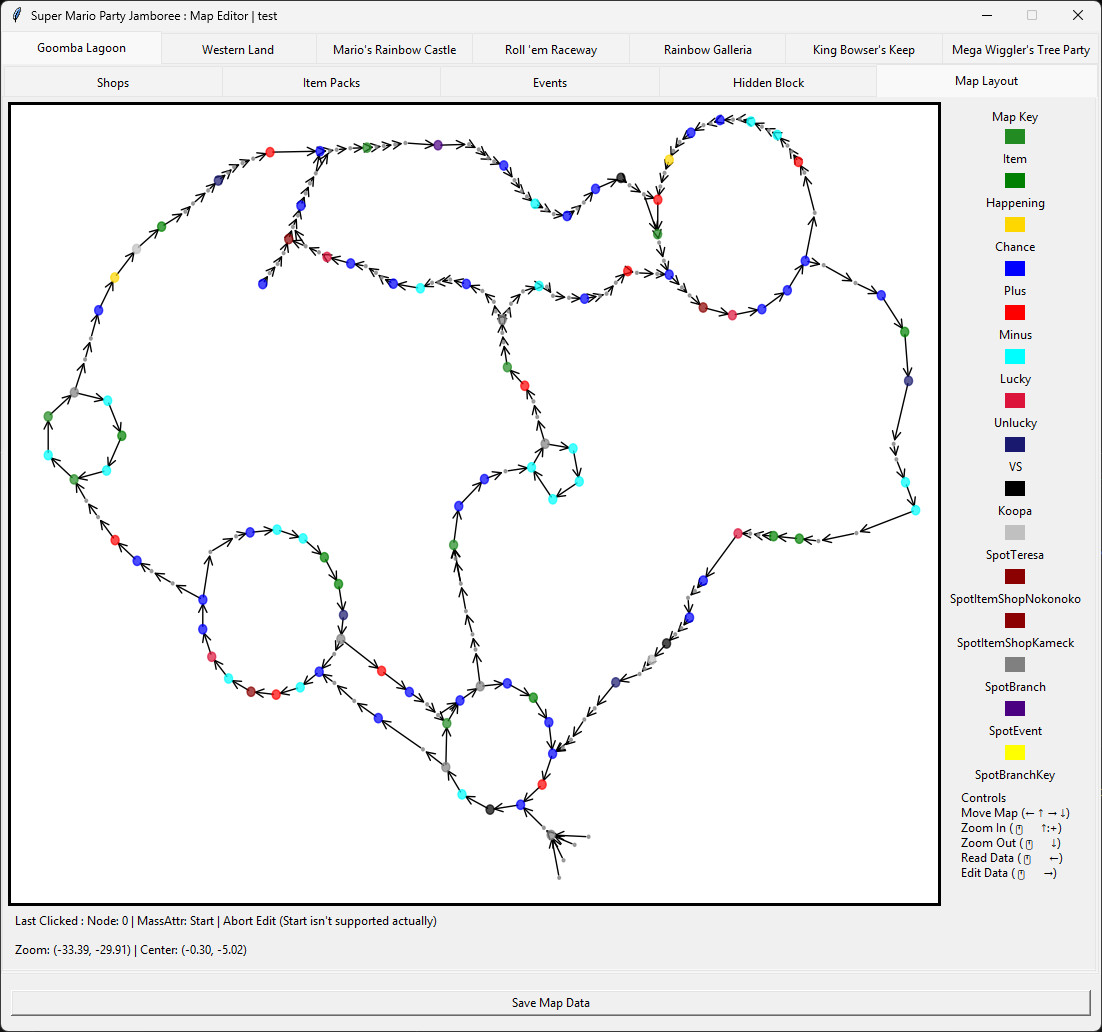Switch to the Hidden Block tab
The height and width of the screenshot is (1032, 1102).
click(767, 82)
